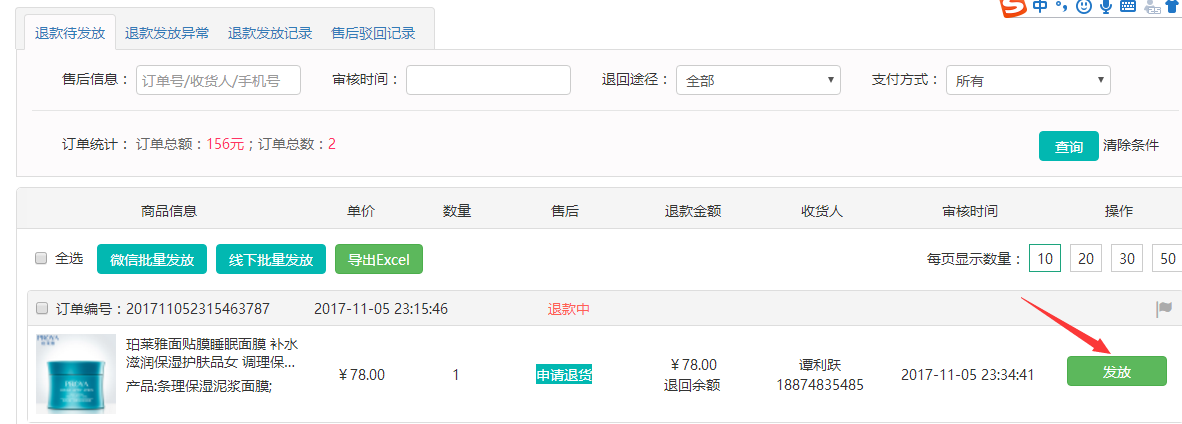Image resolution: width=1182 pixels, height=424 pixels.
Task: Click the shirt skin icon
Action: (1172, 7)
